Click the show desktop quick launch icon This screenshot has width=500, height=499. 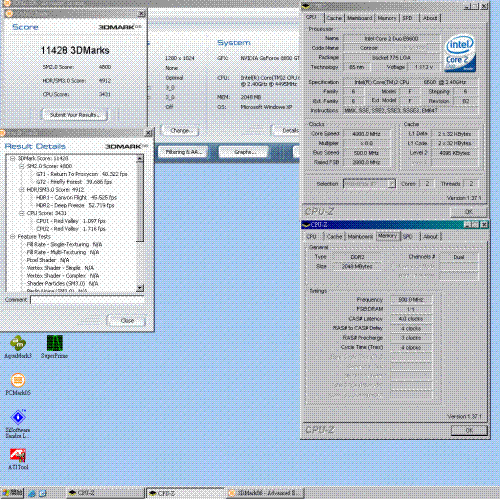pyautogui.click(x=43, y=493)
